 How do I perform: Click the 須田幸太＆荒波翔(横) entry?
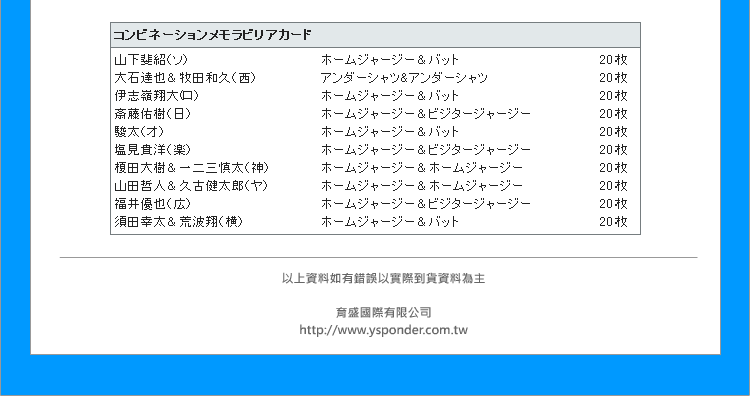(x=179, y=222)
